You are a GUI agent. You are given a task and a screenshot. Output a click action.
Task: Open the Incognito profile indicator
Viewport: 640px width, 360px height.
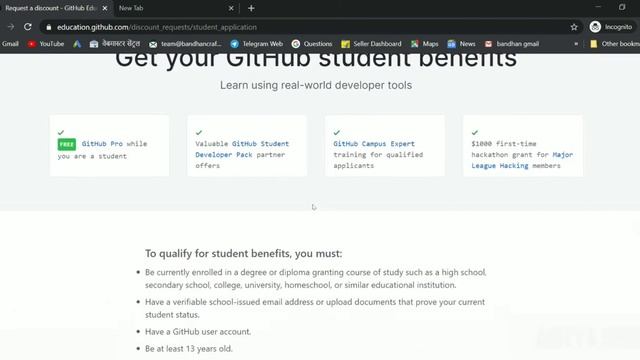[x=611, y=27]
